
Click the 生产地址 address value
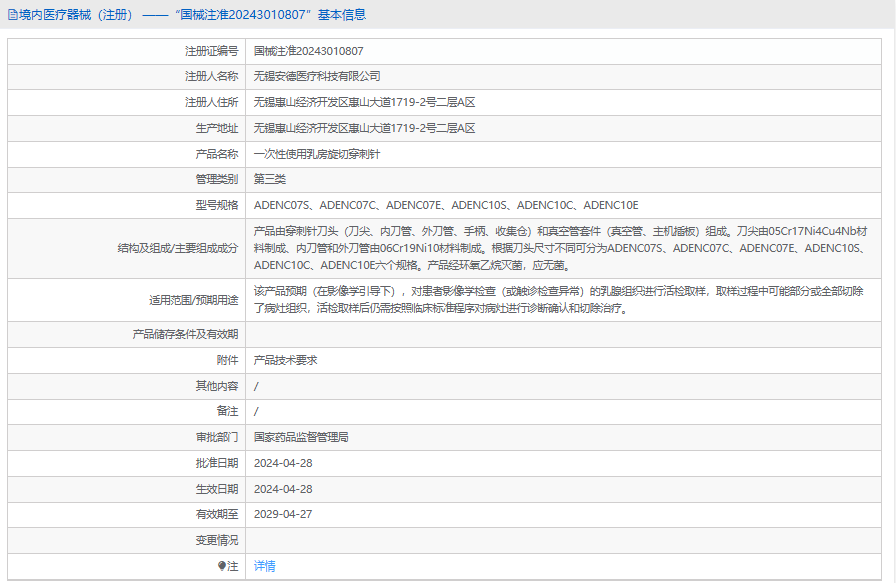[365, 128]
